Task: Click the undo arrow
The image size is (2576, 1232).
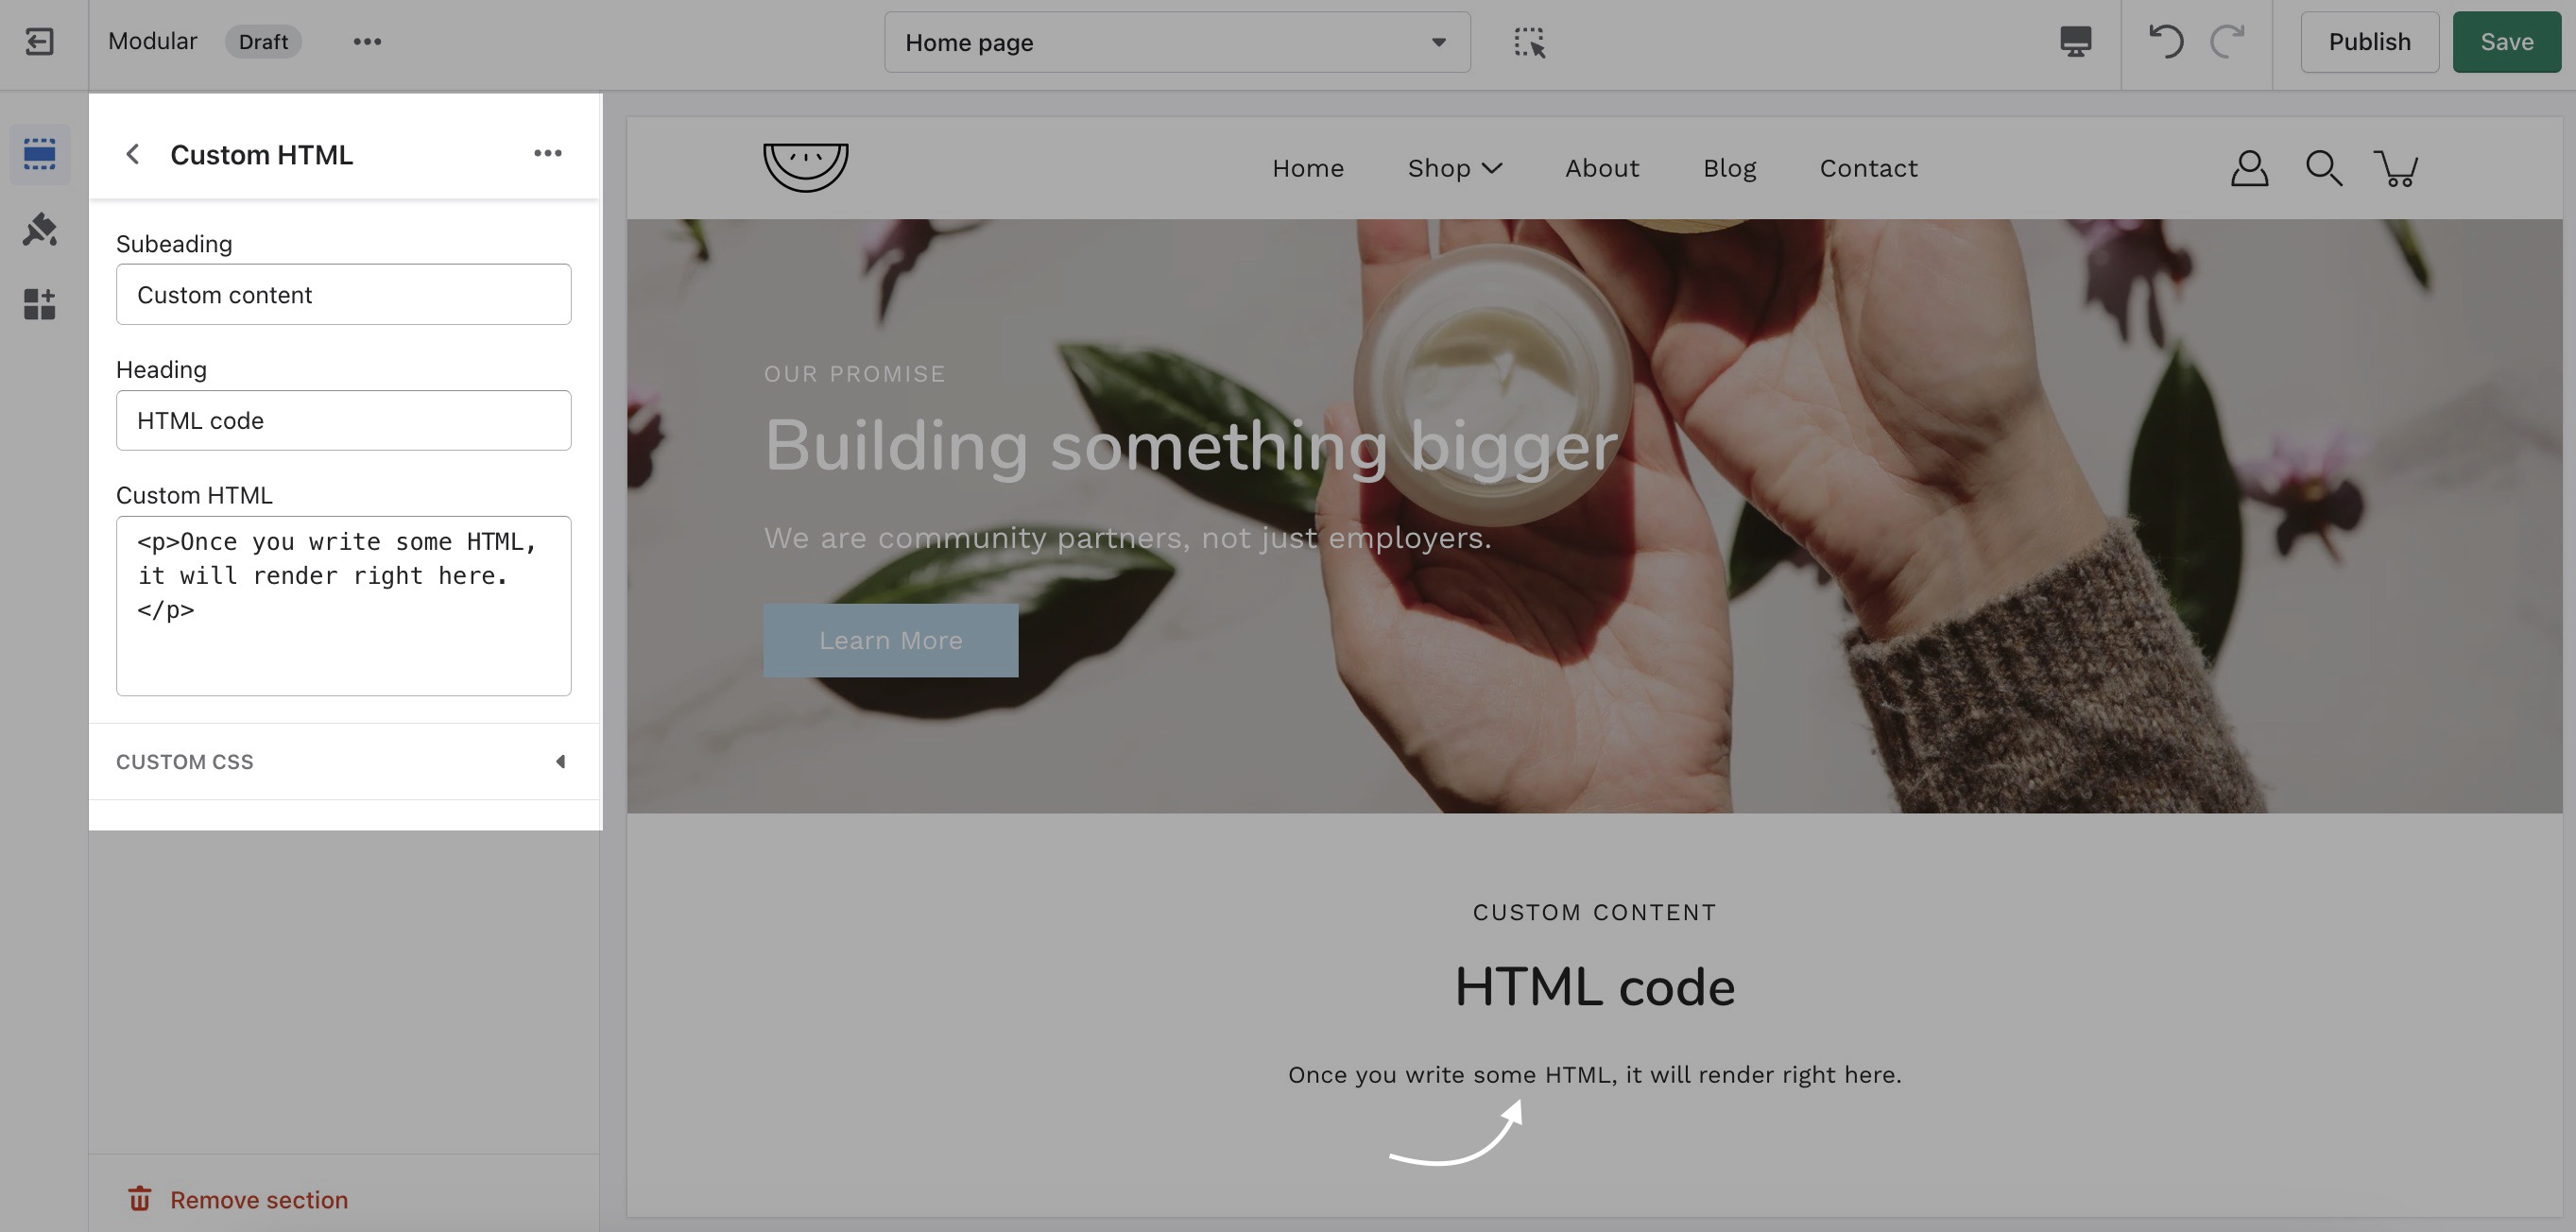Action: (x=2165, y=42)
